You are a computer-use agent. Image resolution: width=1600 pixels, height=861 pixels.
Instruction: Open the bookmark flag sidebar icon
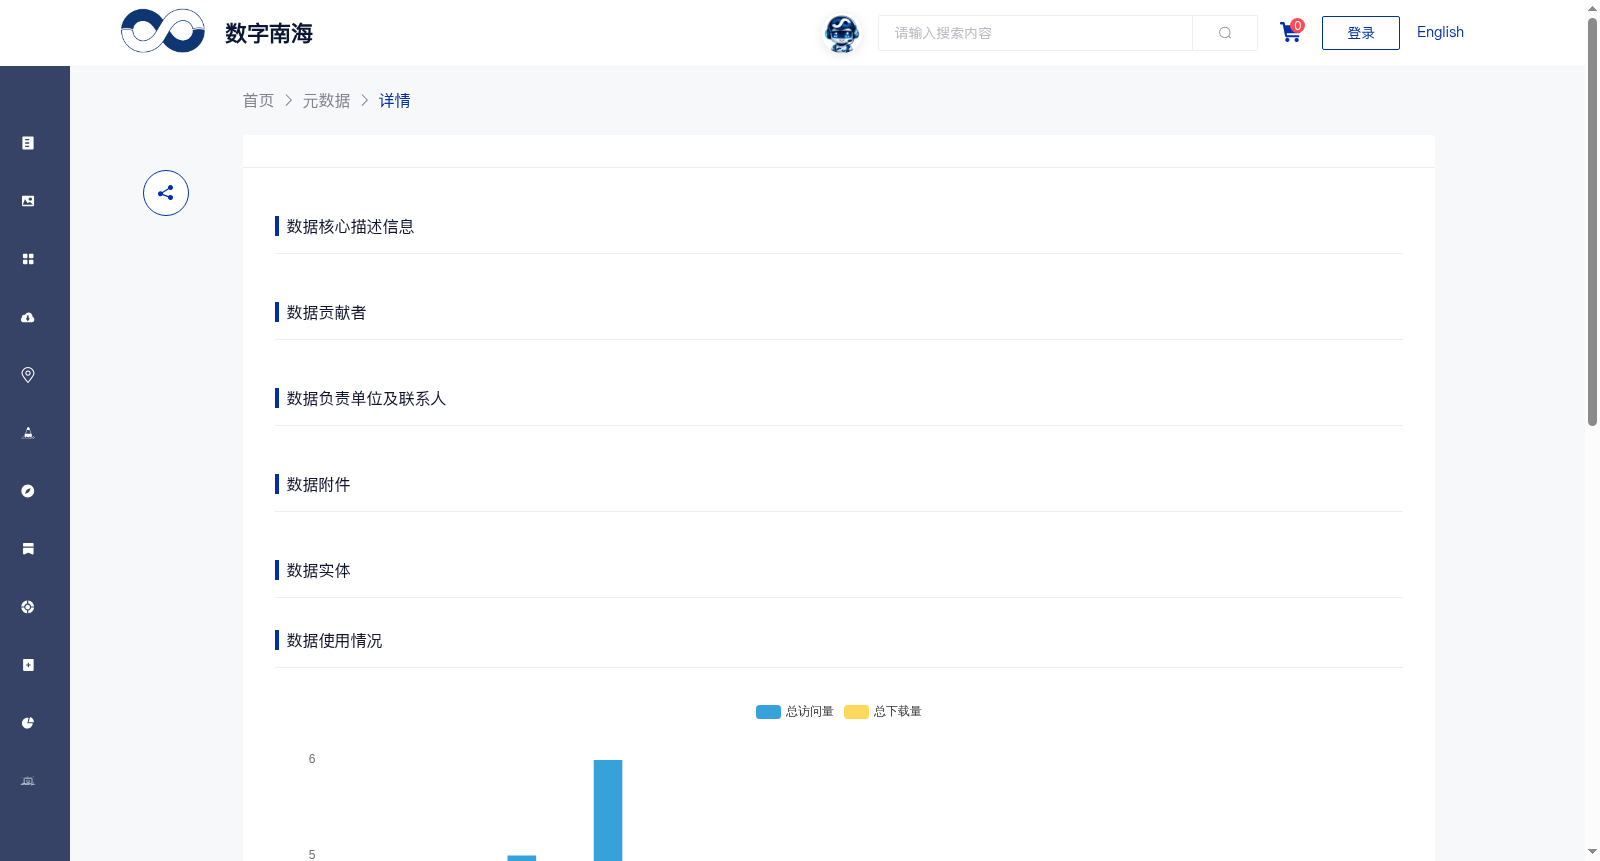click(x=28, y=549)
